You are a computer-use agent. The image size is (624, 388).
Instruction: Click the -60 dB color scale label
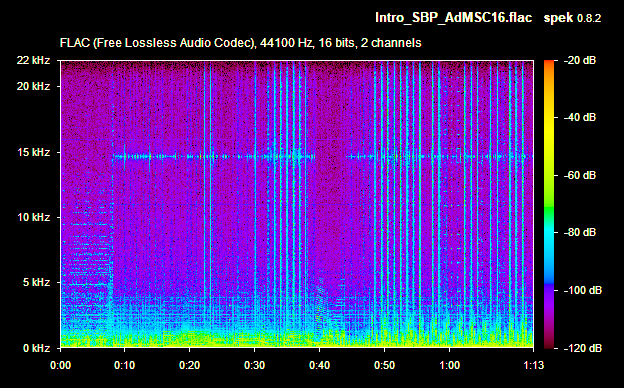click(580, 175)
